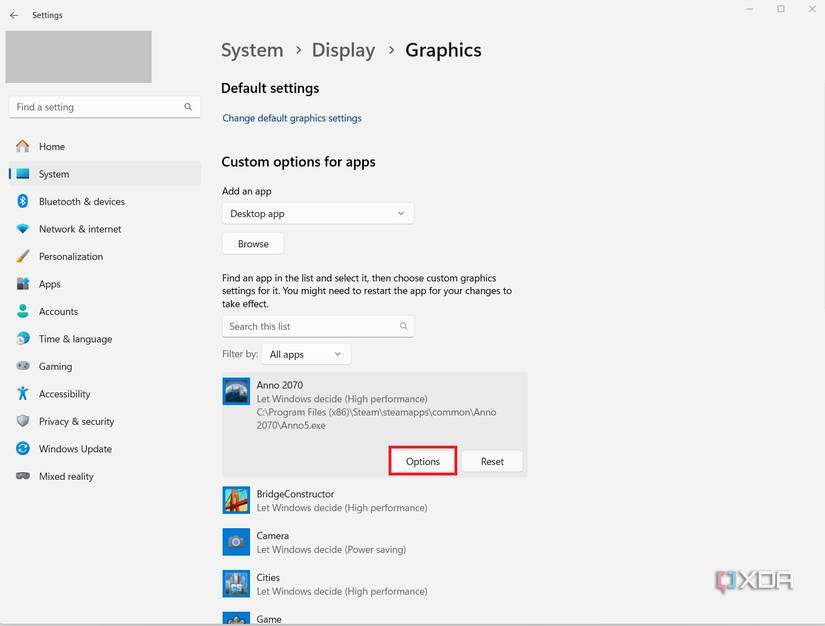Open Accessibility settings page
The image size is (825, 626).
click(x=105, y=393)
